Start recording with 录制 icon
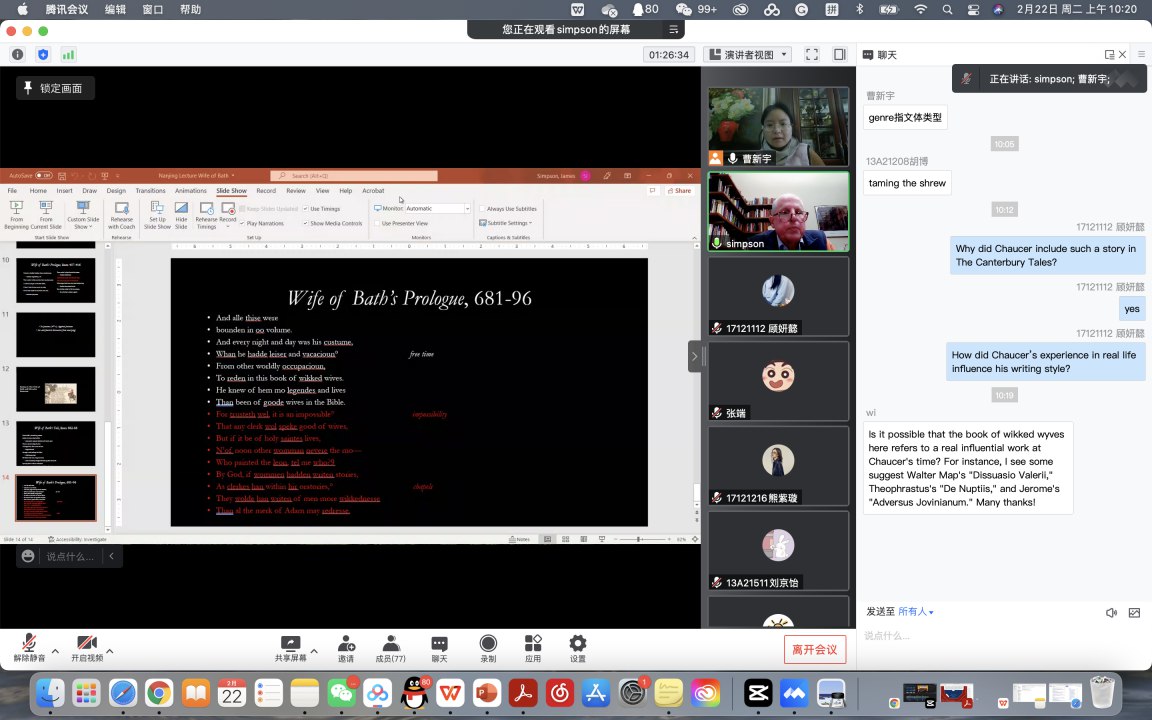The image size is (1152, 720). (488, 647)
